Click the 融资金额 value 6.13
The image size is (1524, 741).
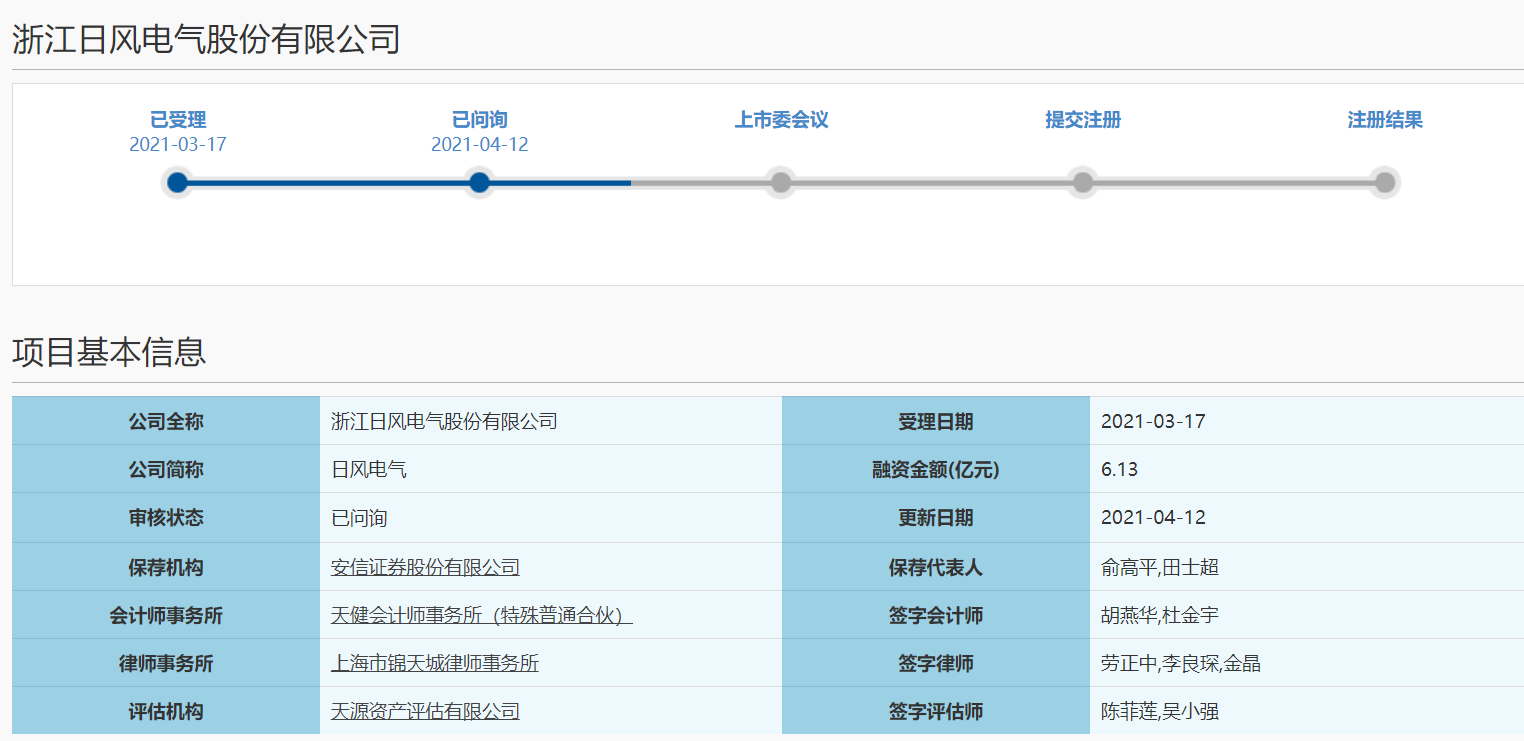(1112, 469)
